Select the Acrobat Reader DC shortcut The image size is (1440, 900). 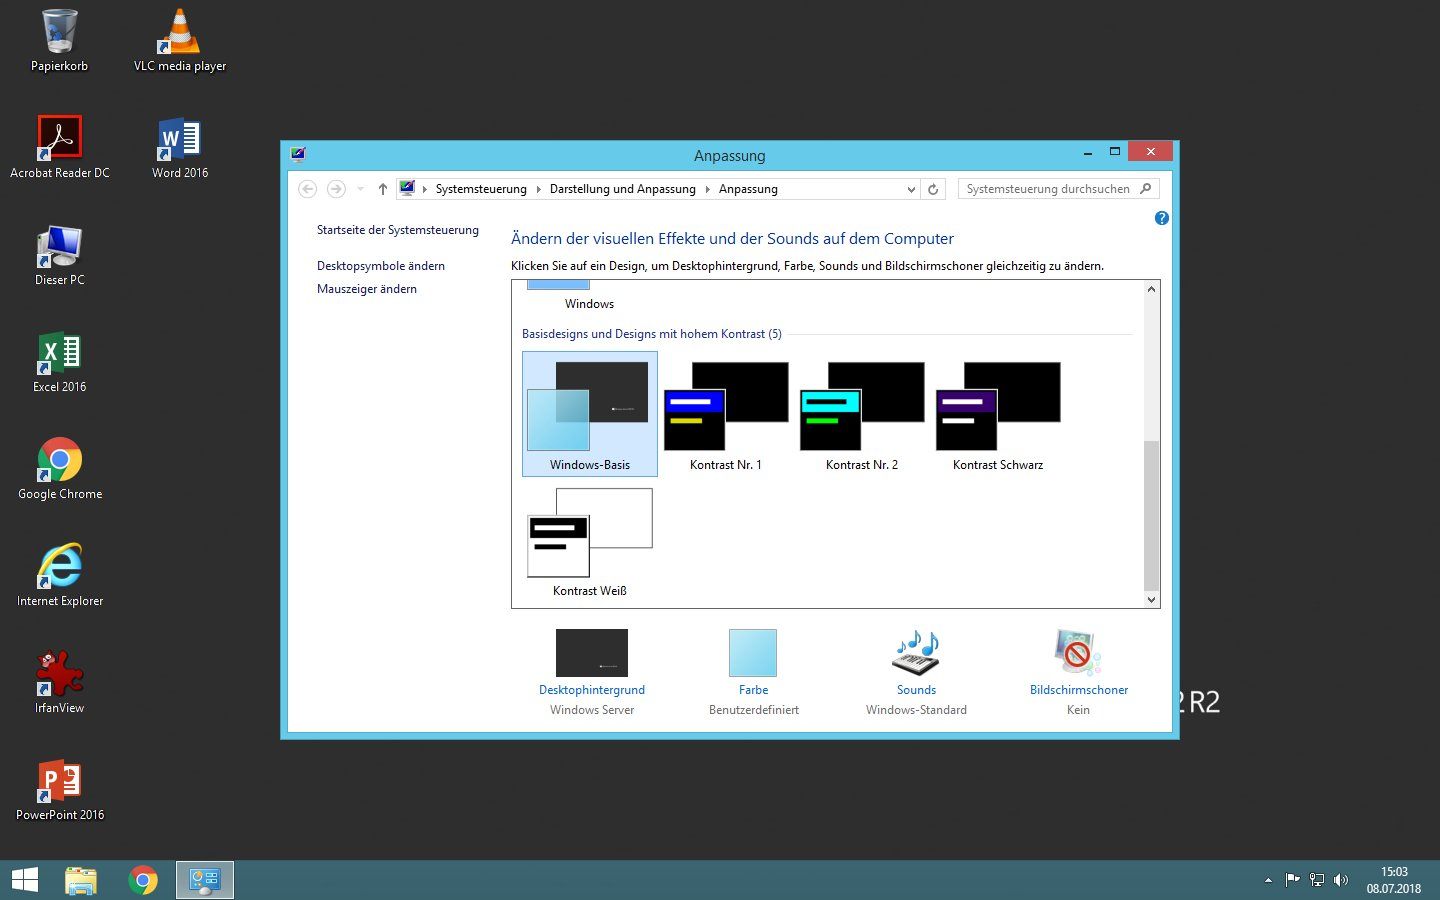click(x=60, y=147)
